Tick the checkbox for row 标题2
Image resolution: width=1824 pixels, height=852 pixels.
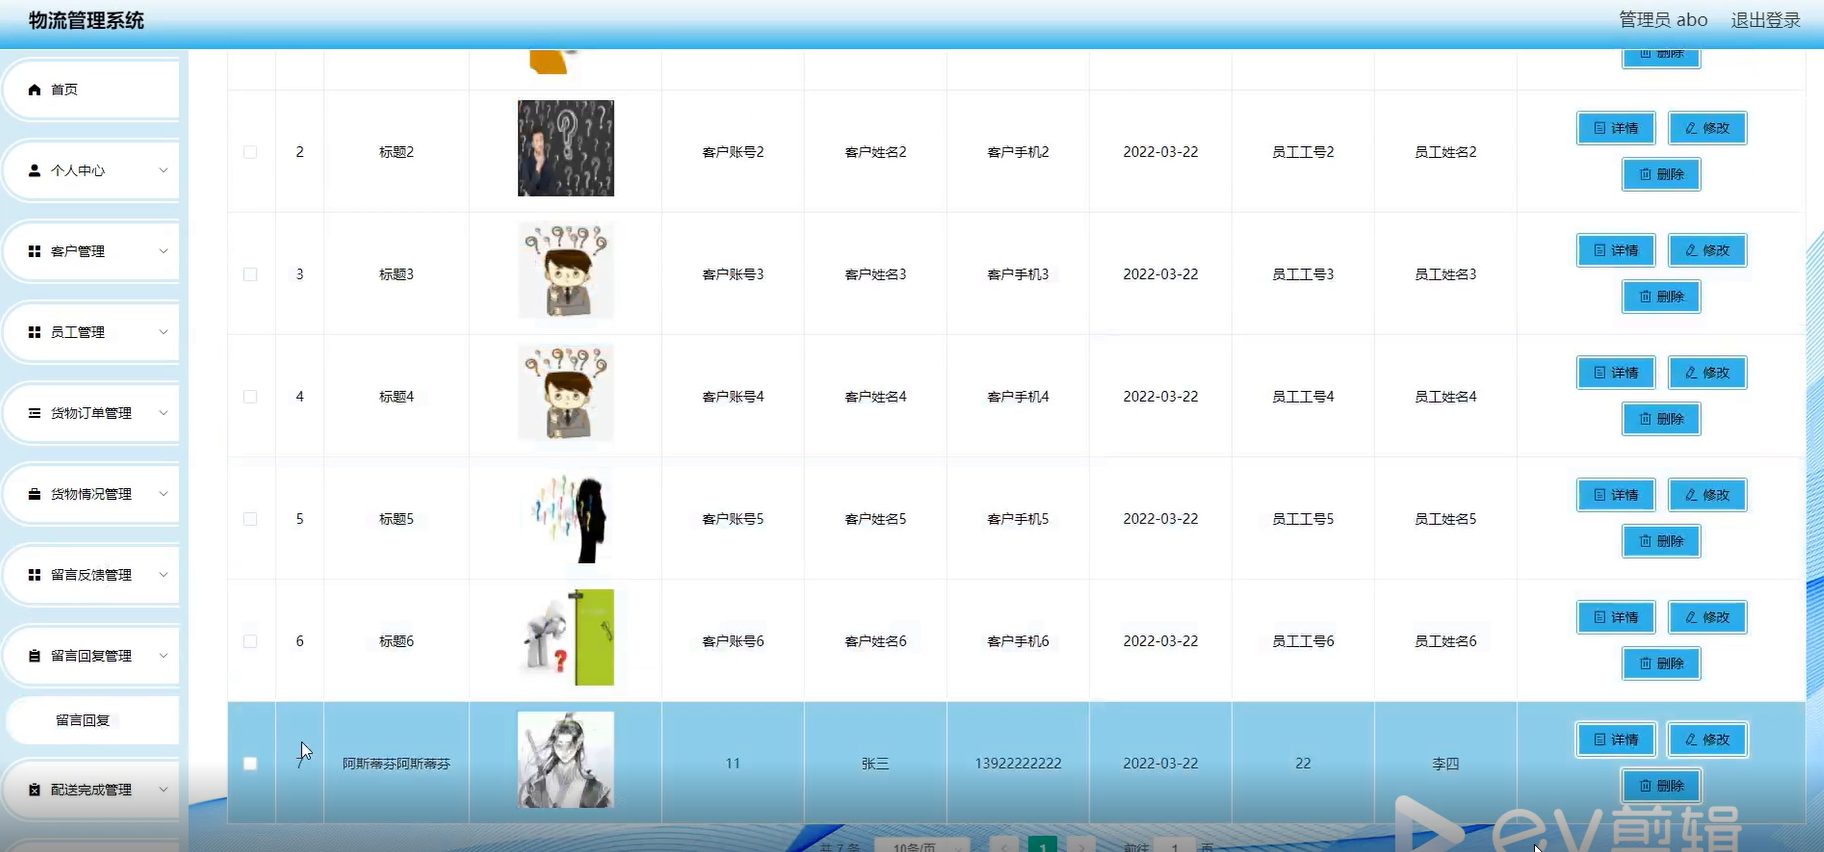point(250,152)
